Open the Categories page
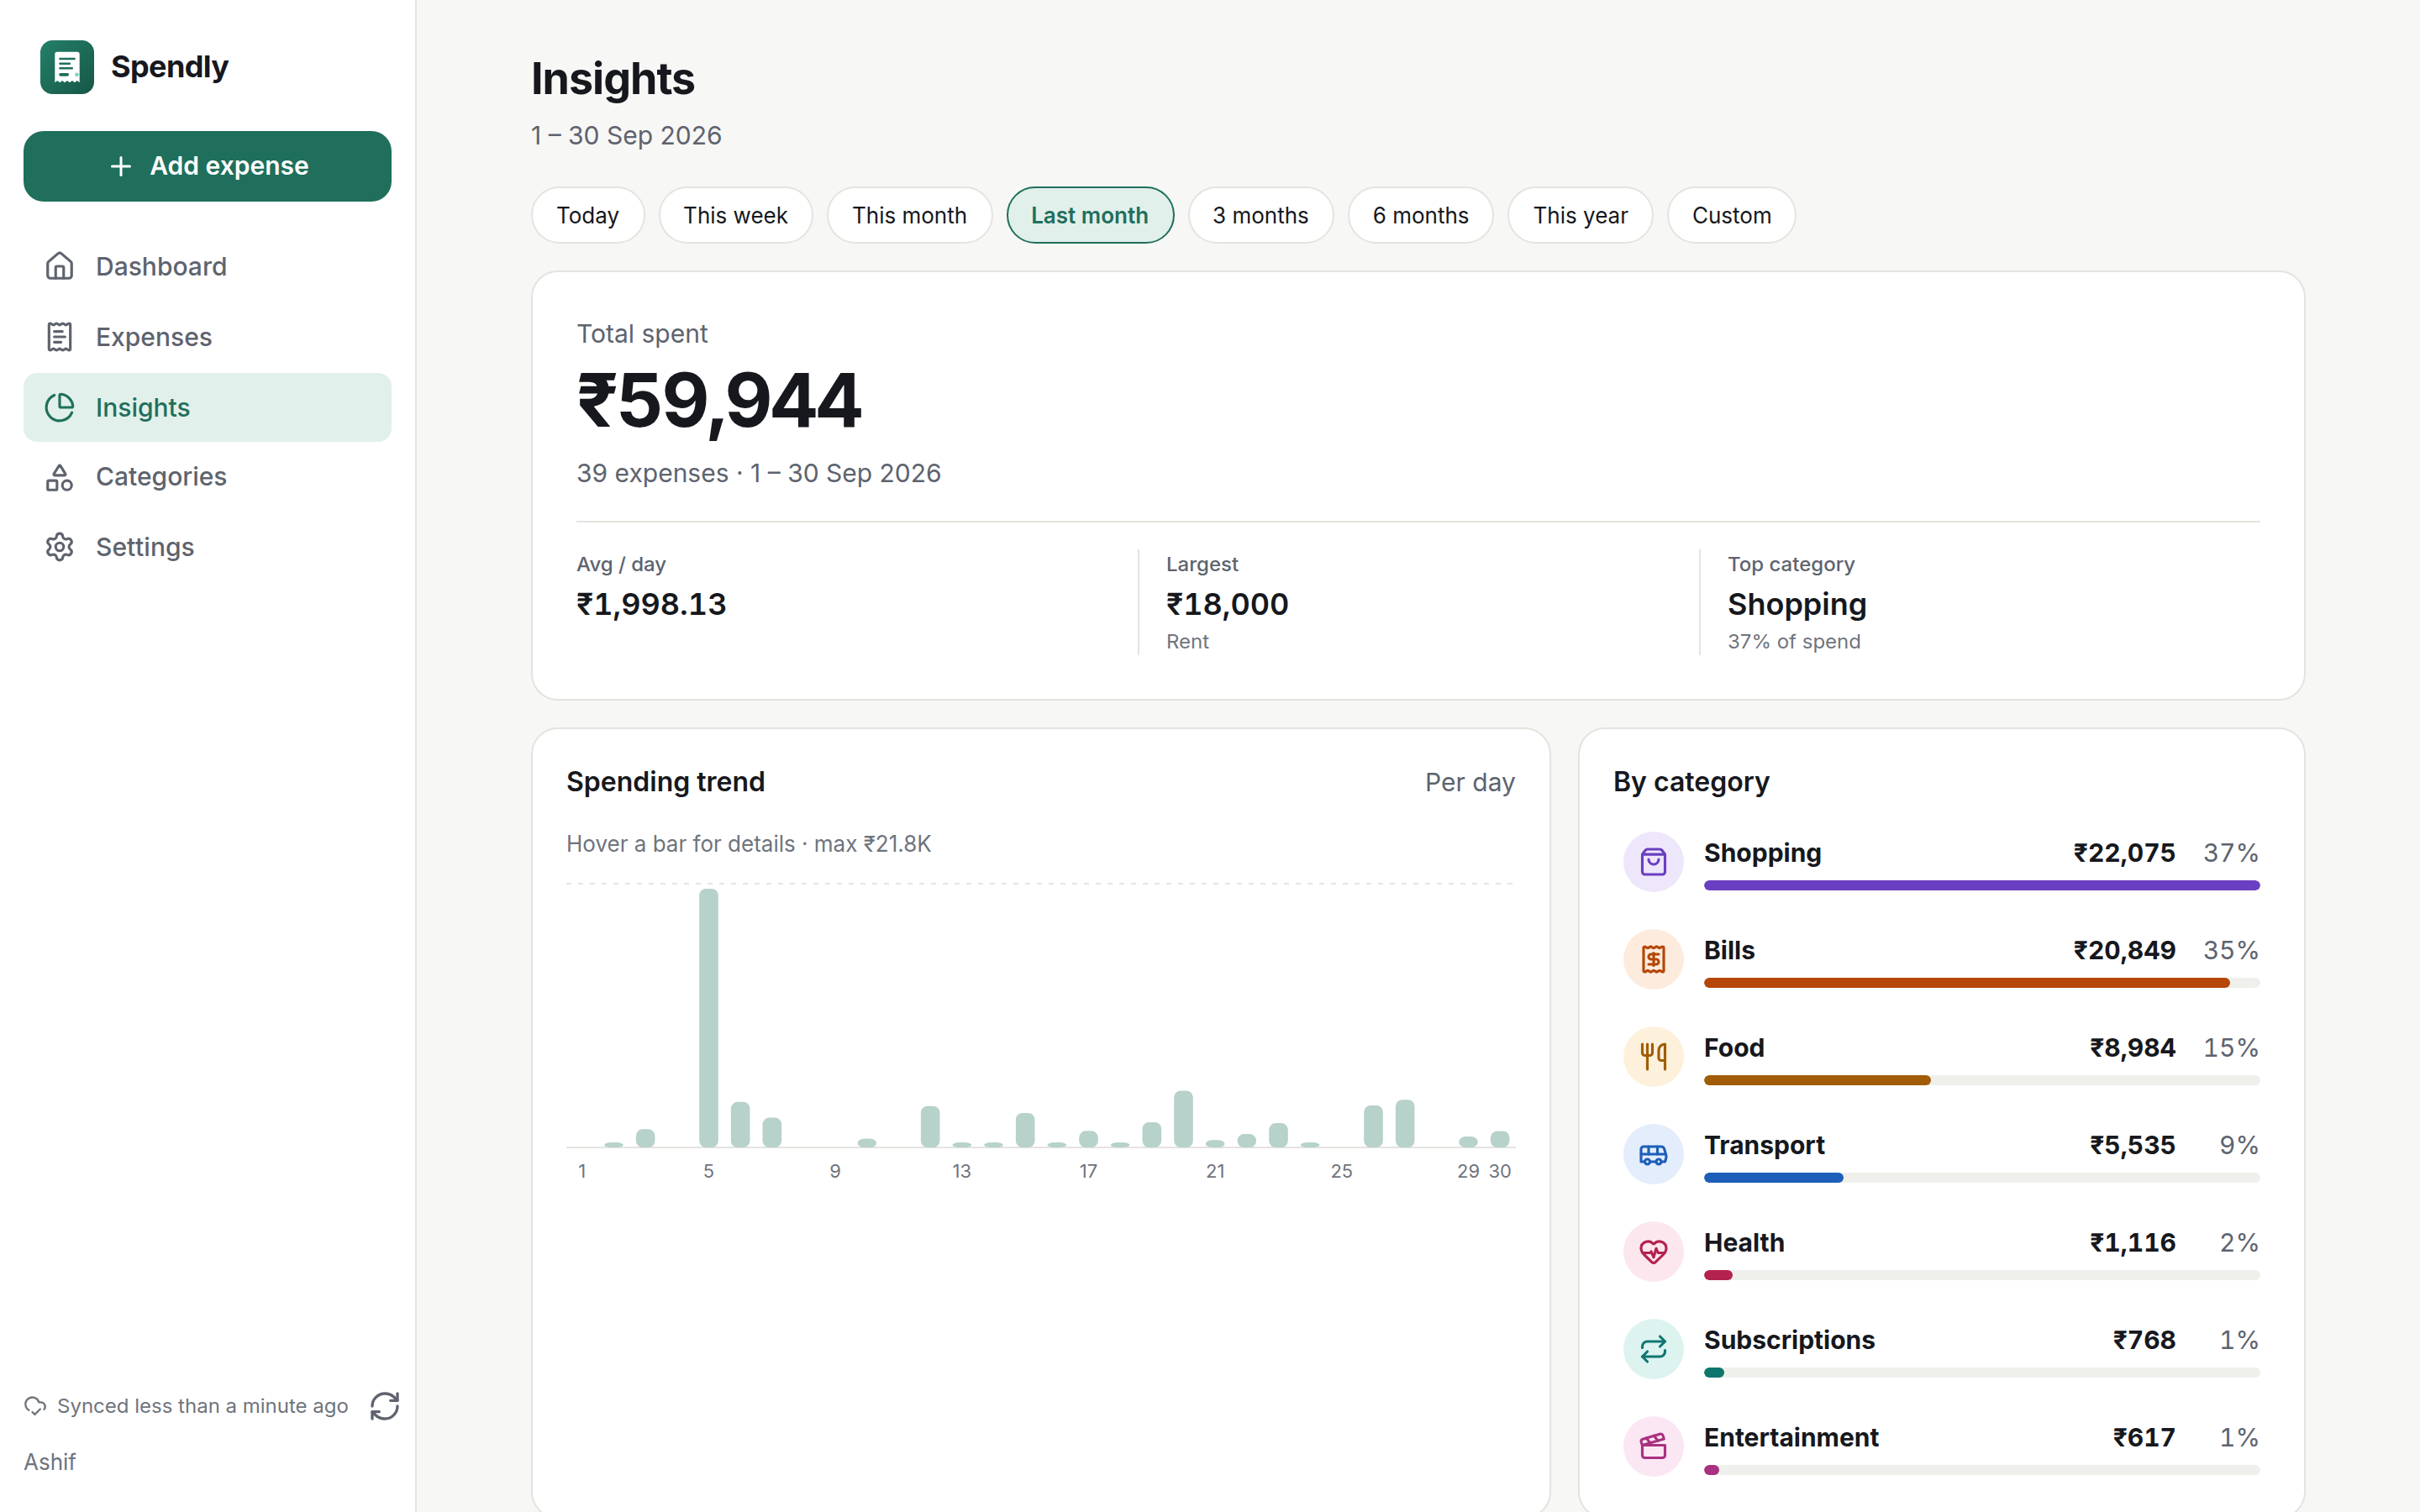The width and height of the screenshot is (2420, 1512). tap(207, 477)
